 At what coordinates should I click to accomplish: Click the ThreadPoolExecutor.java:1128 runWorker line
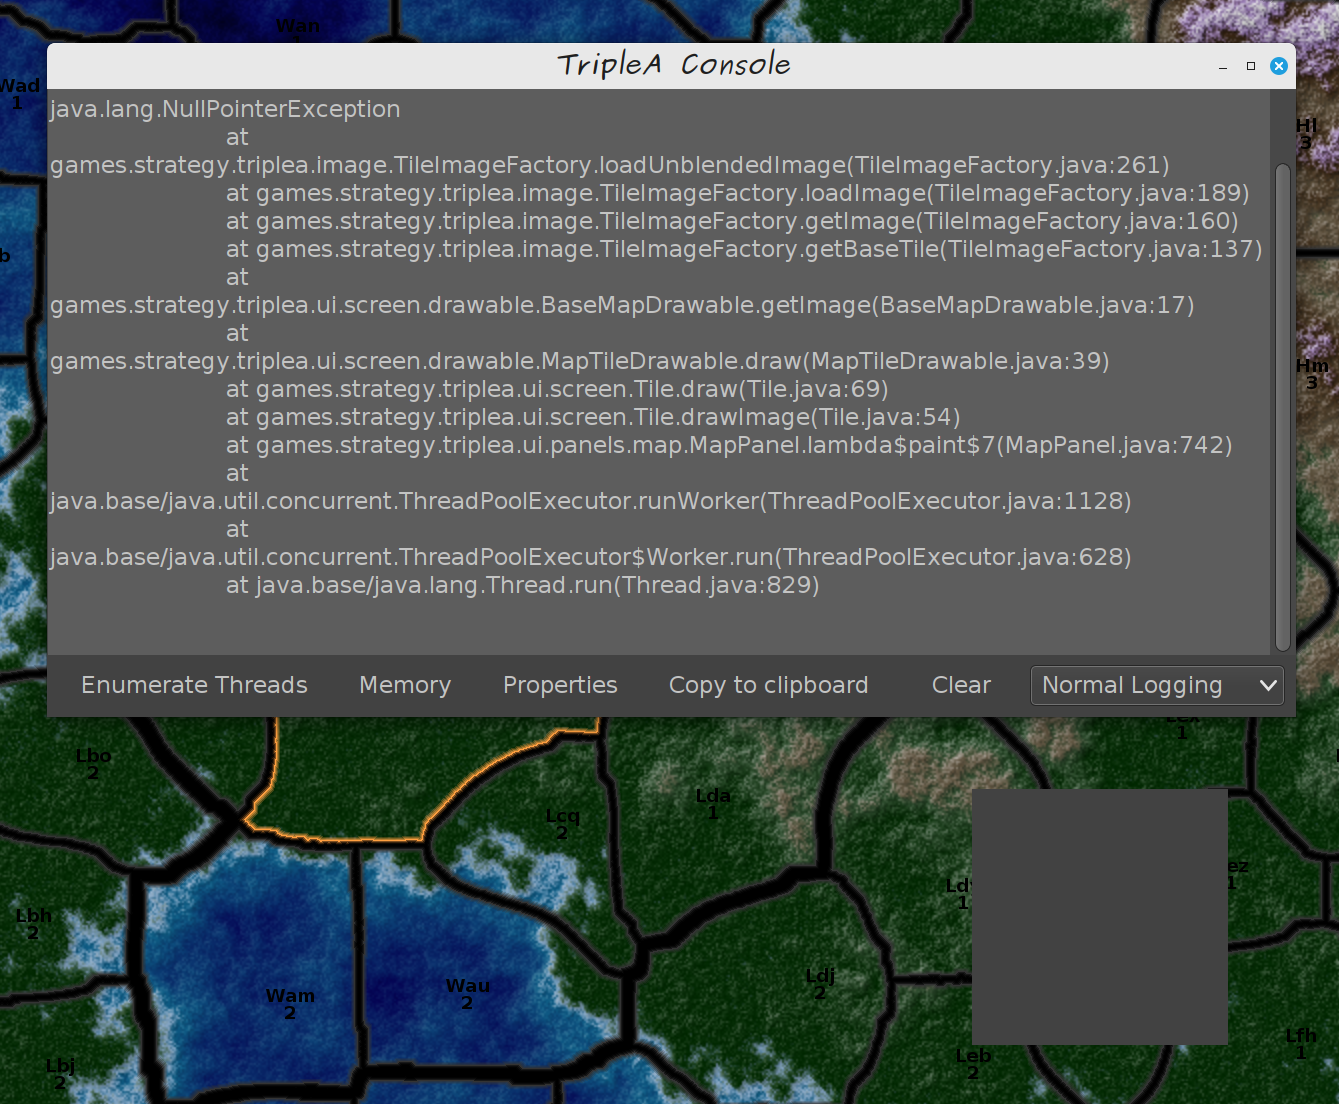(x=591, y=501)
